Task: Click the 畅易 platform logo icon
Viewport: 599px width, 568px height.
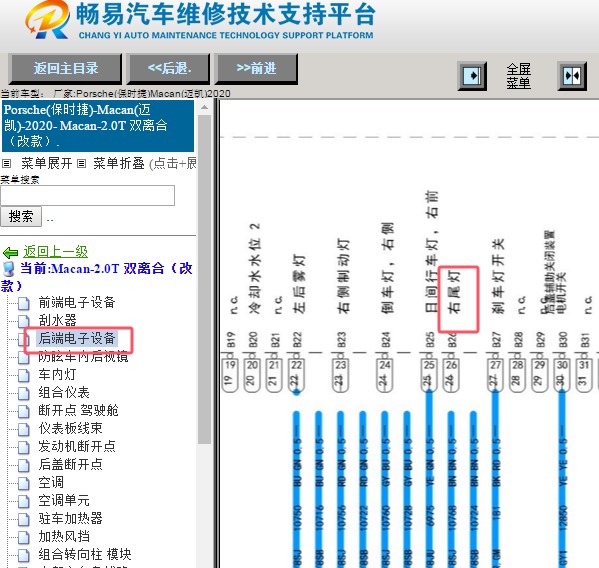Action: point(48,20)
